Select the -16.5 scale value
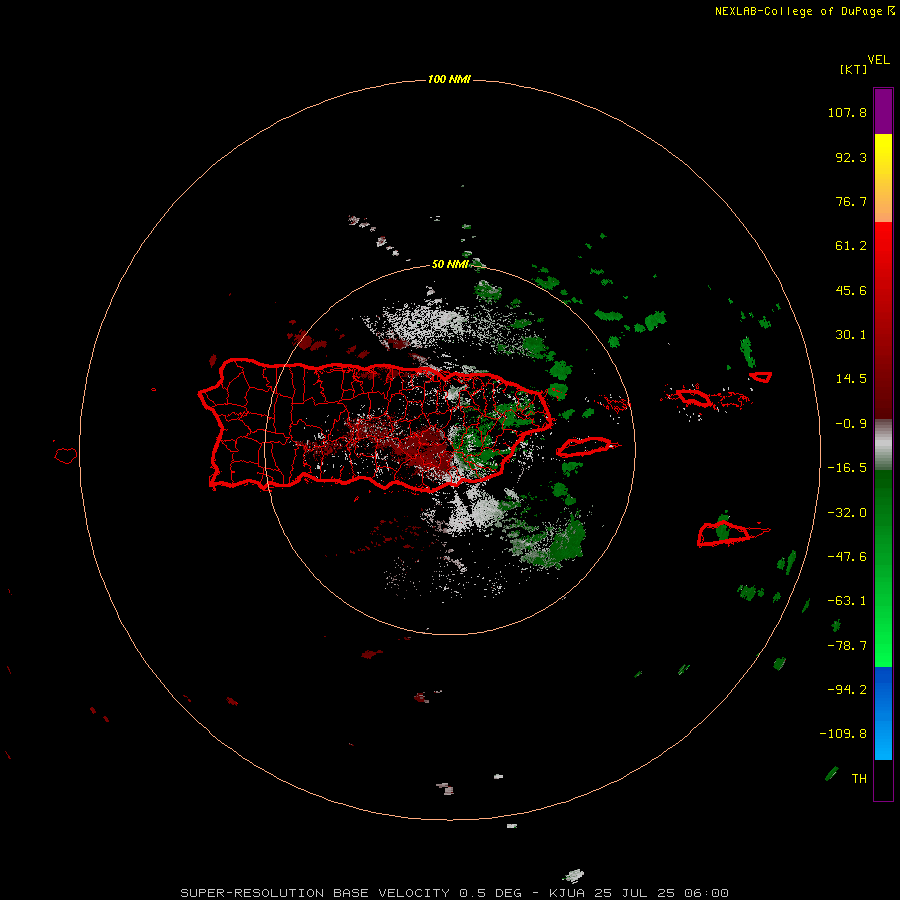Image resolution: width=900 pixels, height=900 pixels. point(847,468)
